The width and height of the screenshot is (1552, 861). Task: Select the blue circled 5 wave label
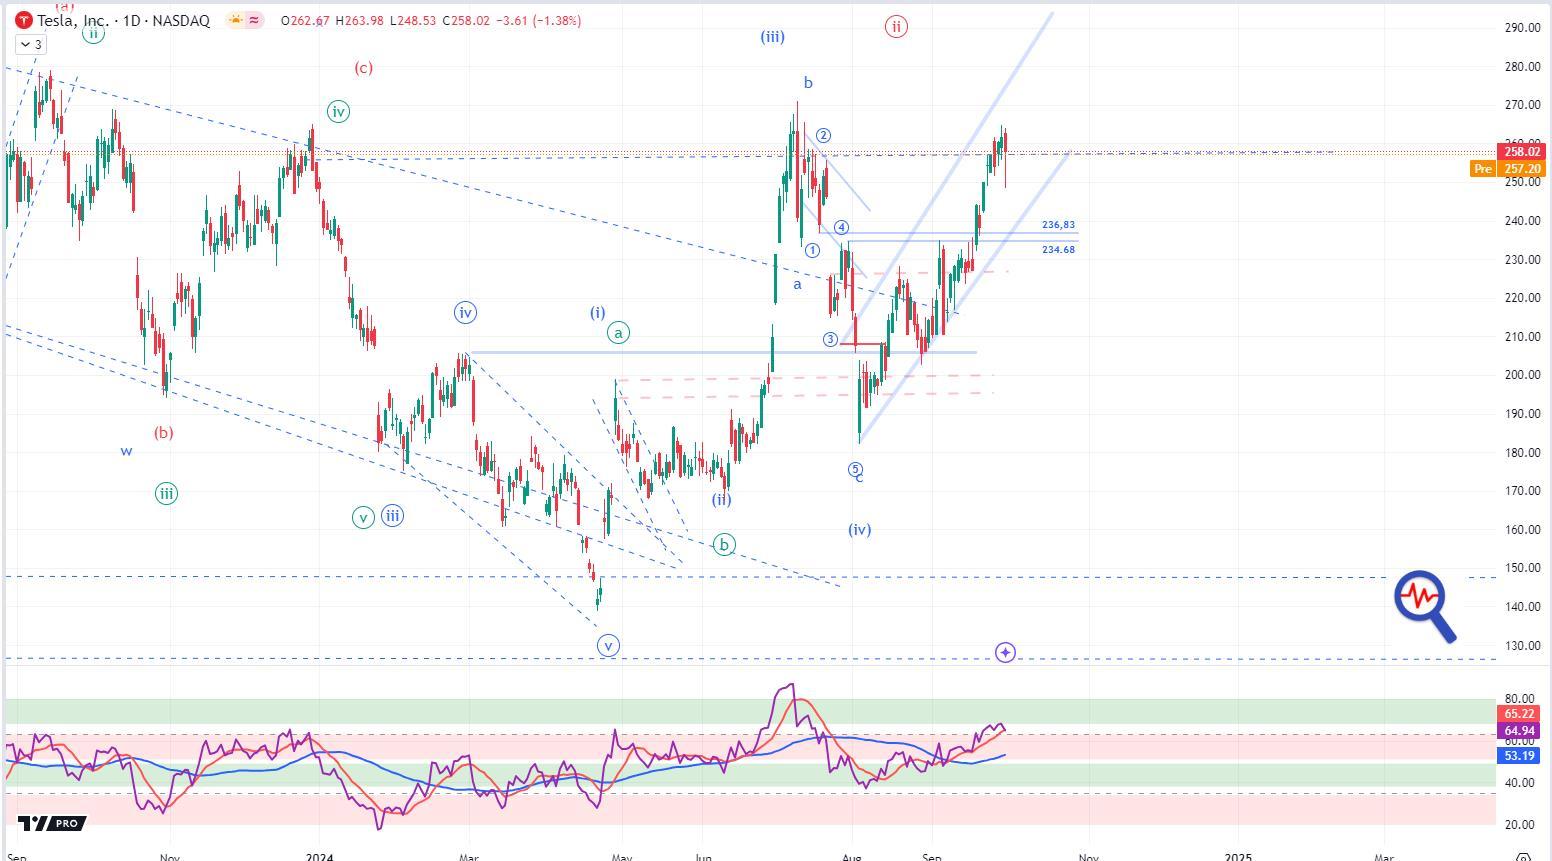coord(855,469)
